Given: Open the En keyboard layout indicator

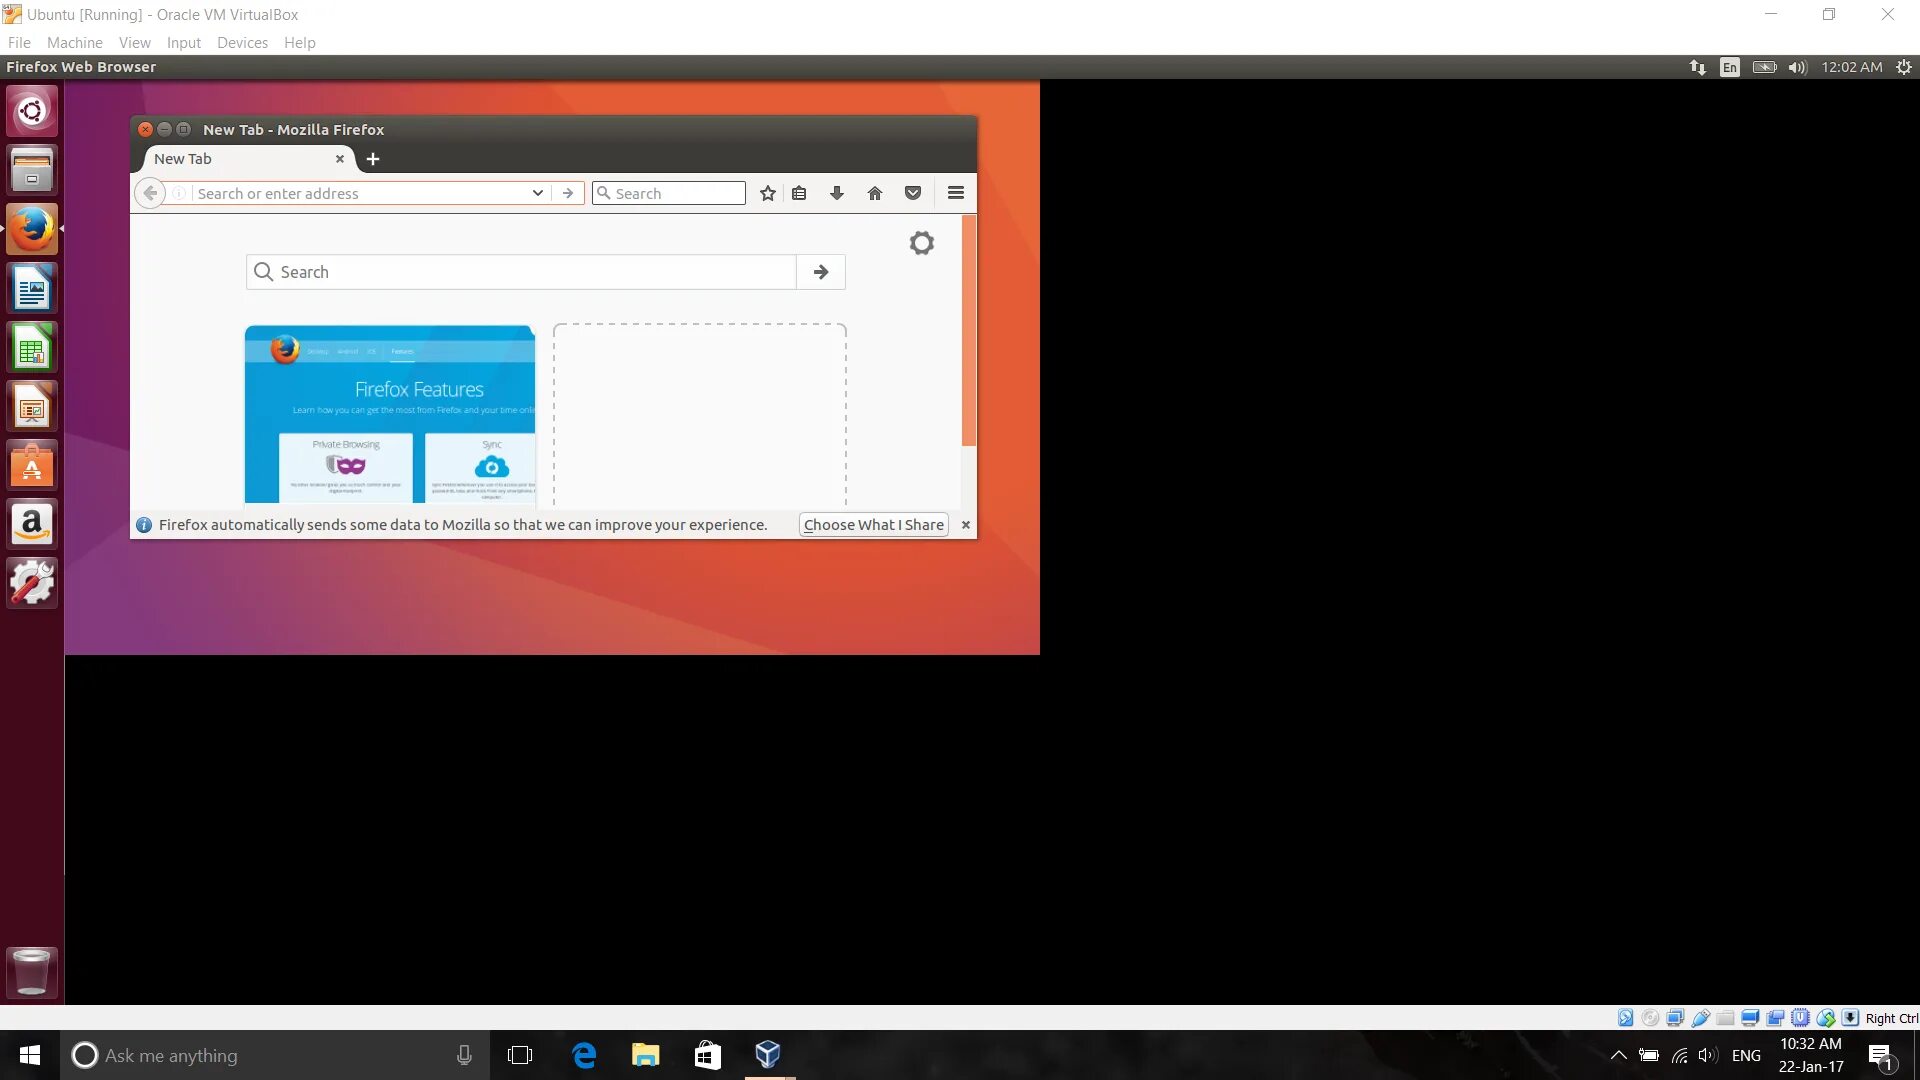Looking at the screenshot, I should click(x=1730, y=67).
